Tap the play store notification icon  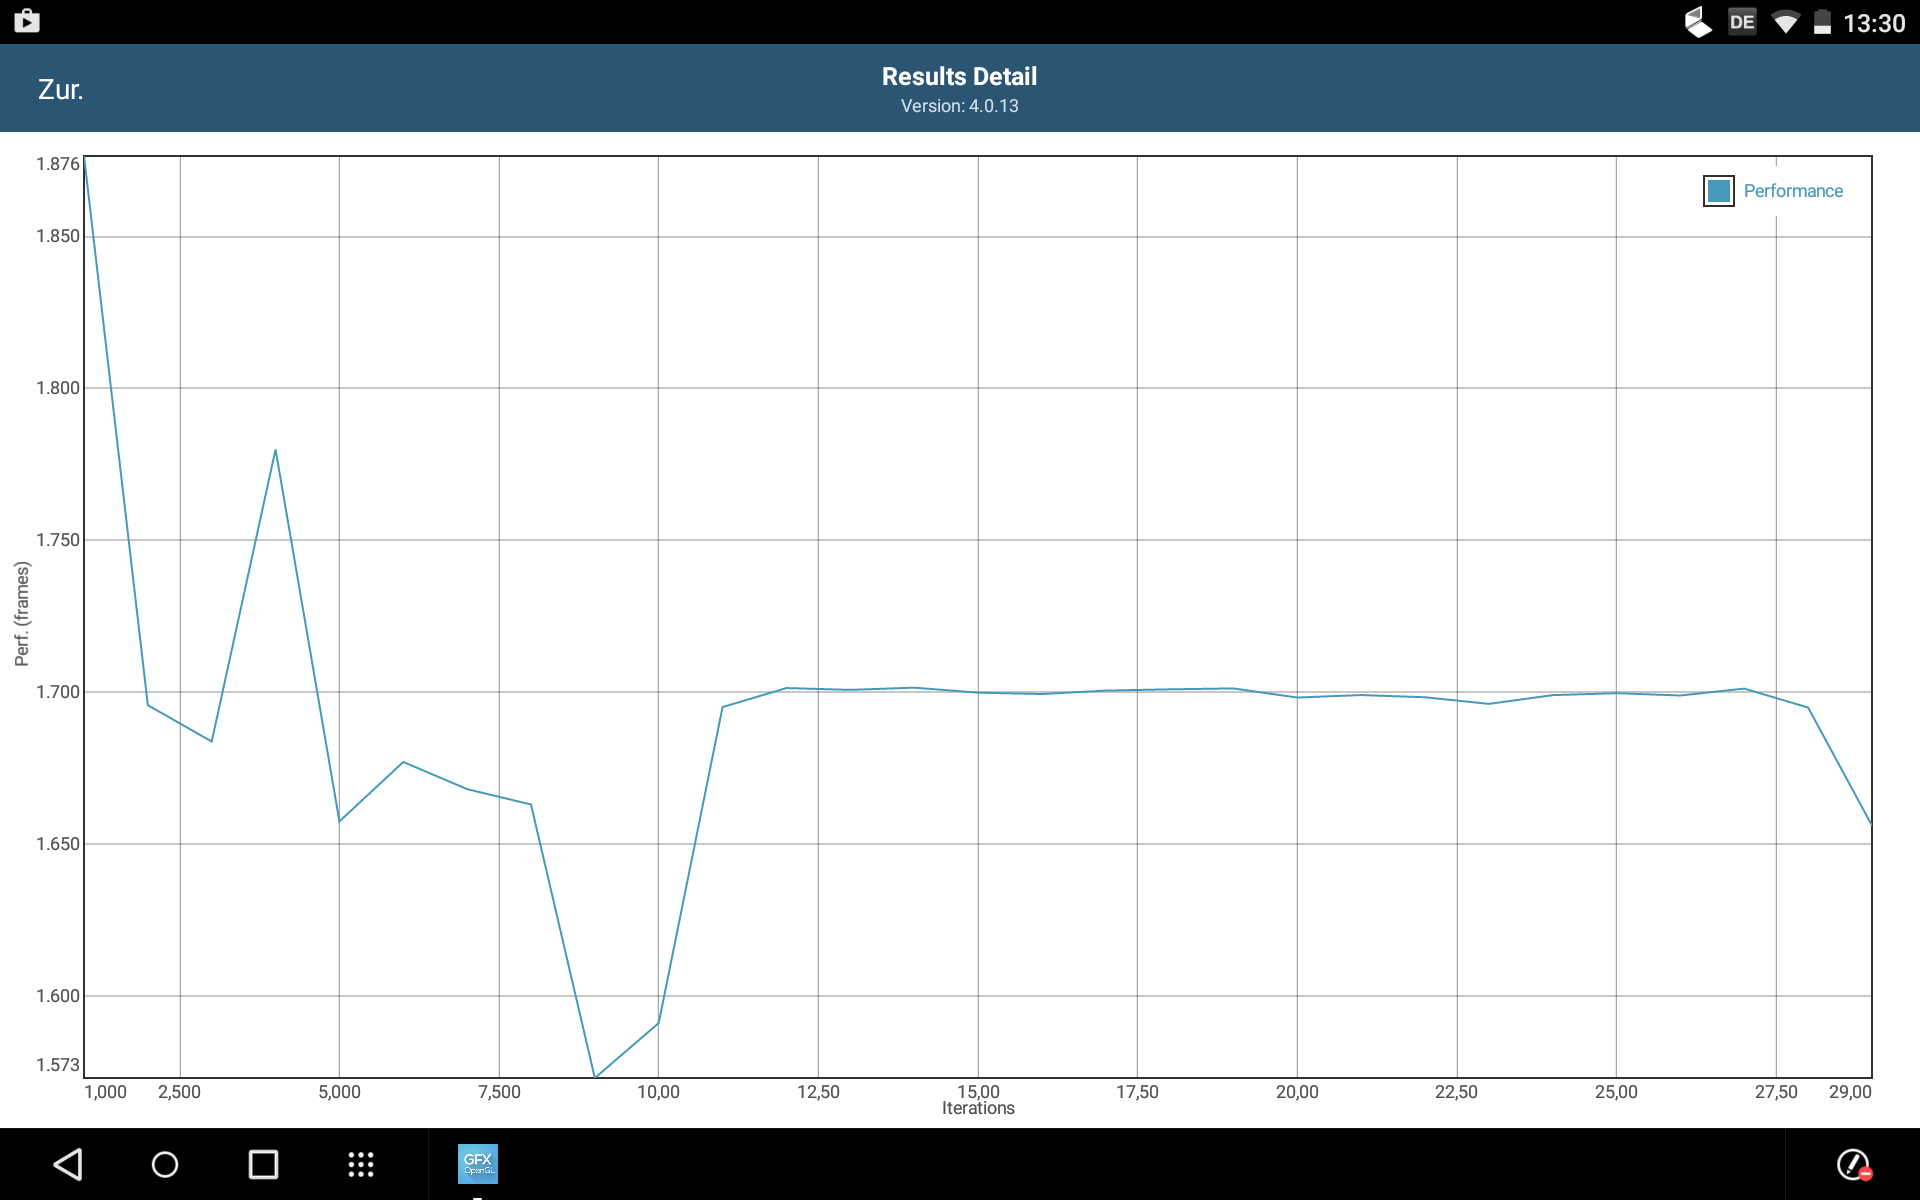(x=27, y=21)
